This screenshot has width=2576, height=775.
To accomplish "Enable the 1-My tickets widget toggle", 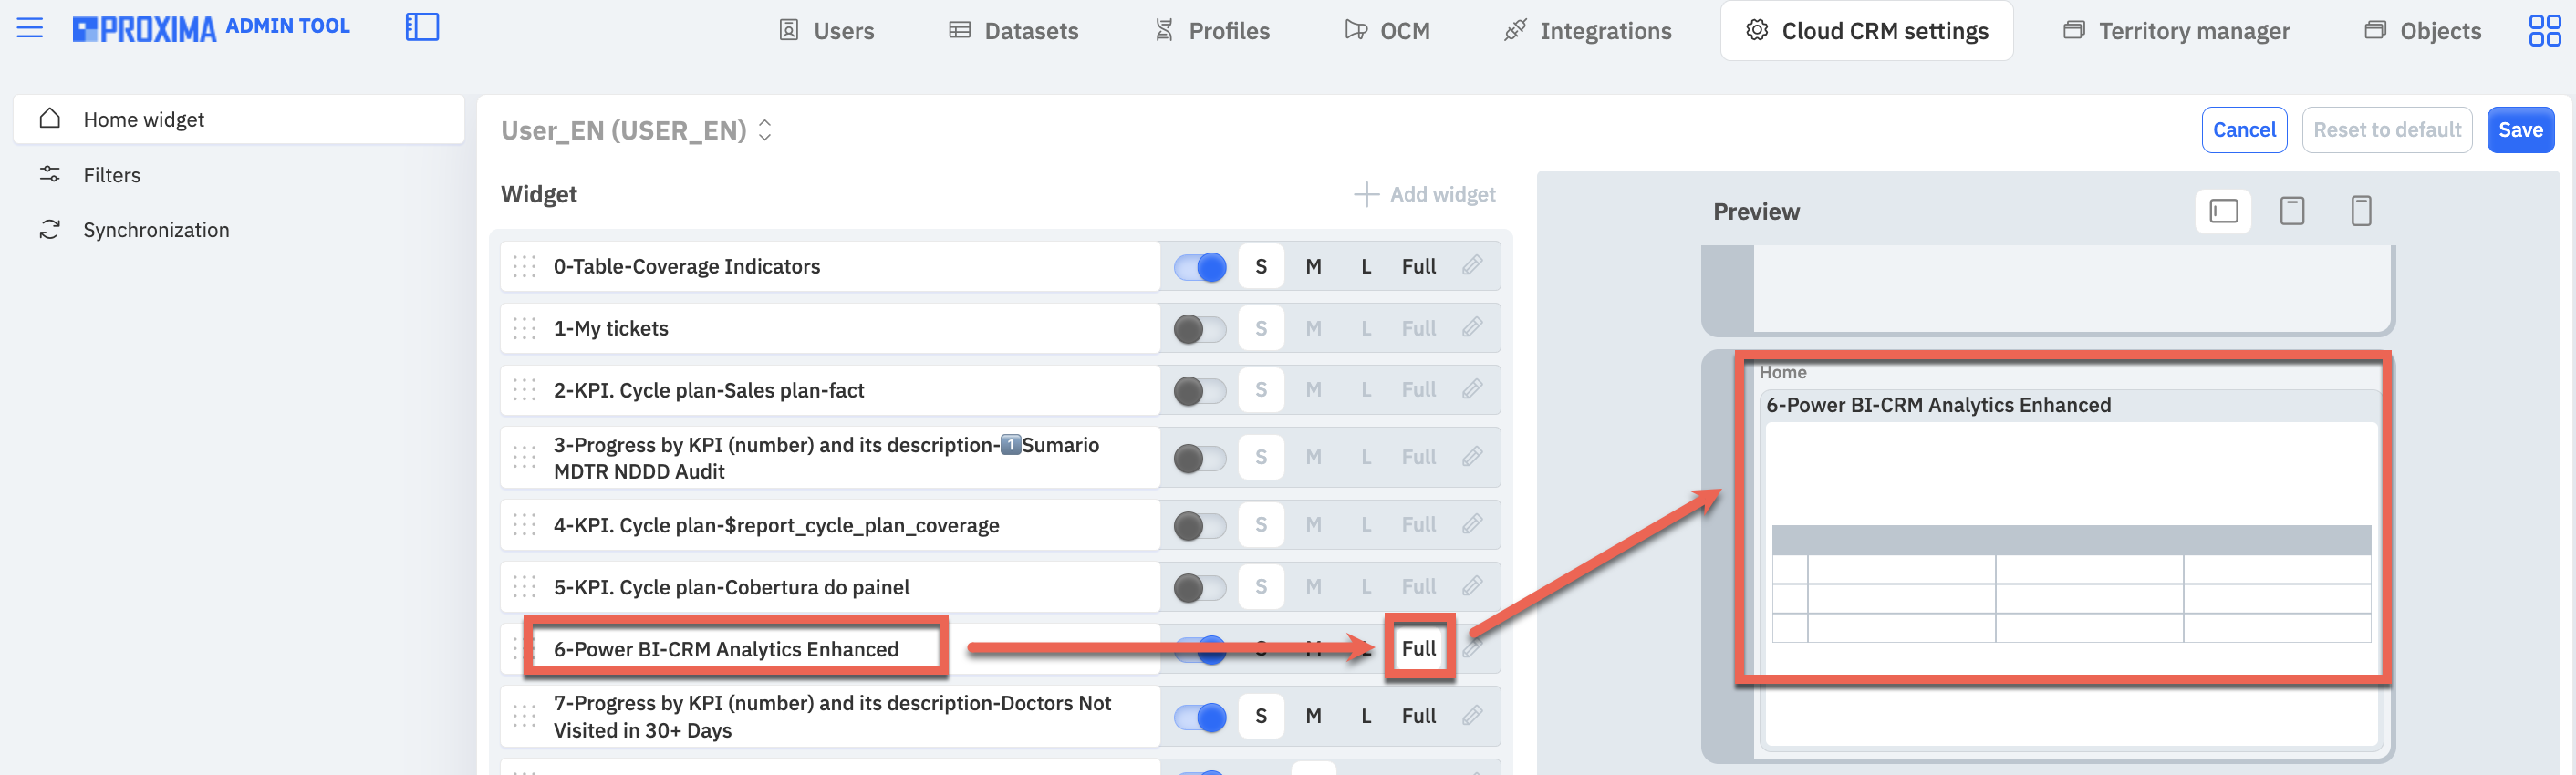I will [x=1200, y=329].
